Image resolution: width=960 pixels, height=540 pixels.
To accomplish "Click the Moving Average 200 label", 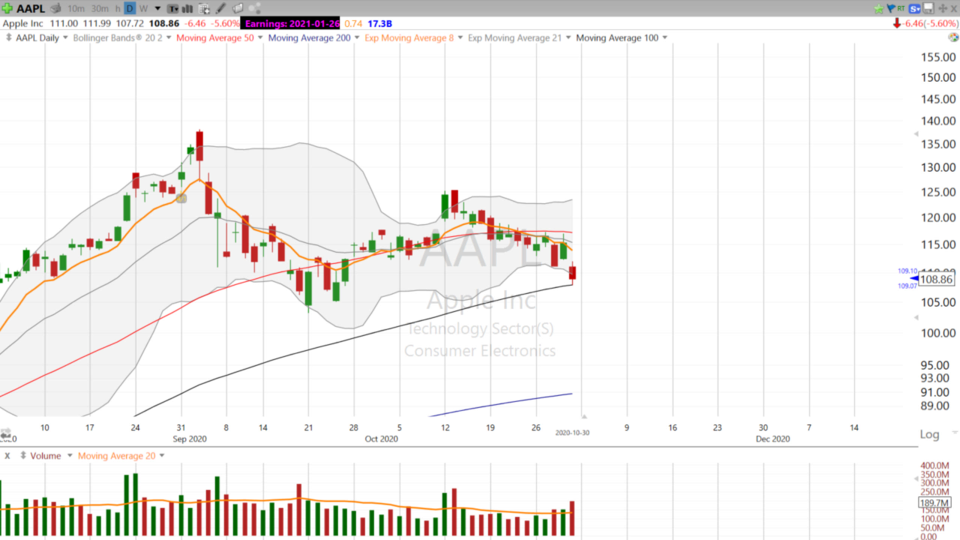I will point(309,37).
